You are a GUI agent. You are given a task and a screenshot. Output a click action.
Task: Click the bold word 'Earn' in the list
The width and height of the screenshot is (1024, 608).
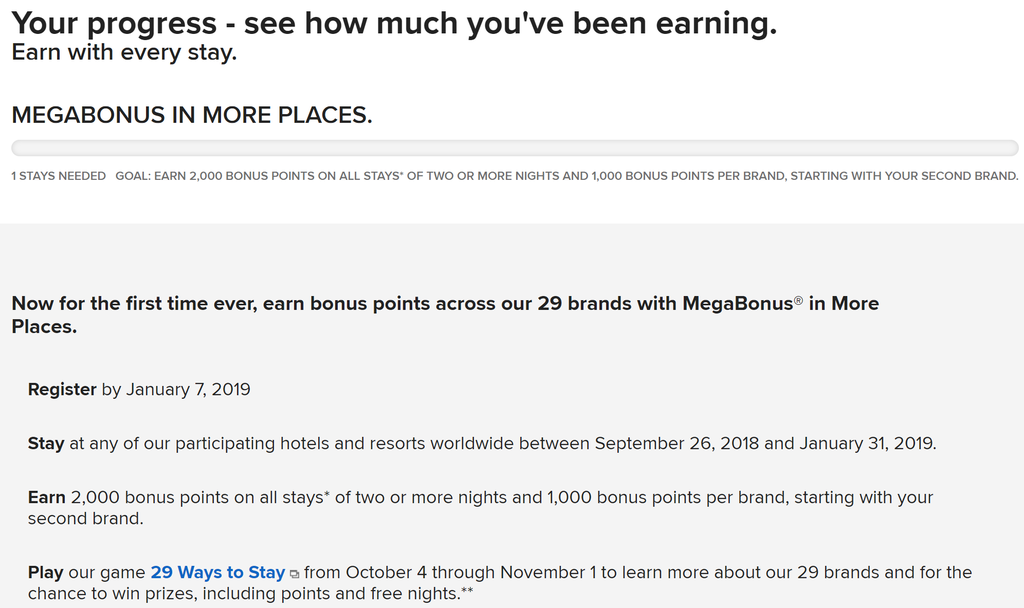[x=47, y=497]
